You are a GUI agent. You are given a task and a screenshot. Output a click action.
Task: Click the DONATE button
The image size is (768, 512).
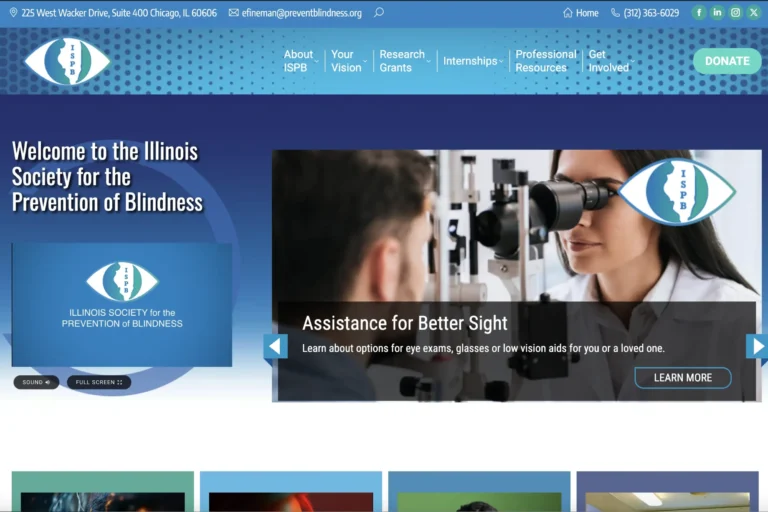pyautogui.click(x=727, y=61)
